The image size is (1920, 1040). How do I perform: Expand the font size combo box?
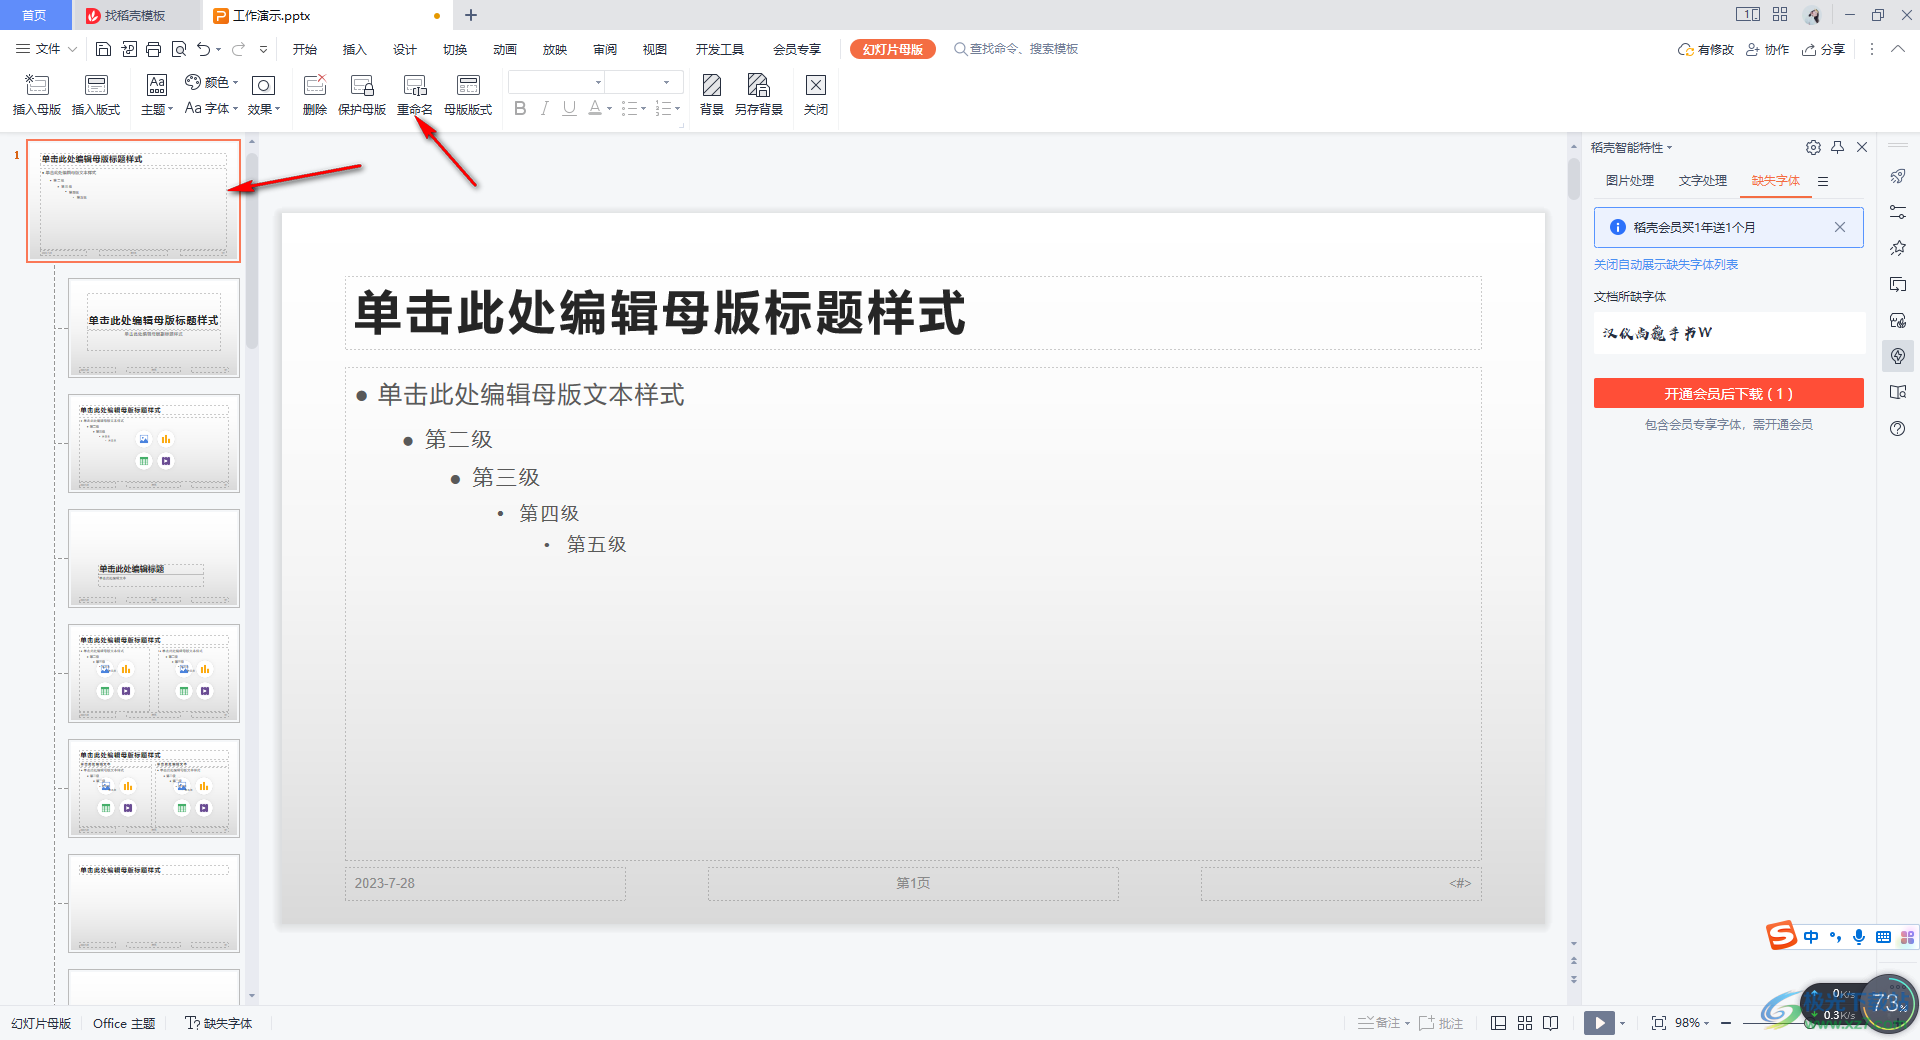[667, 82]
